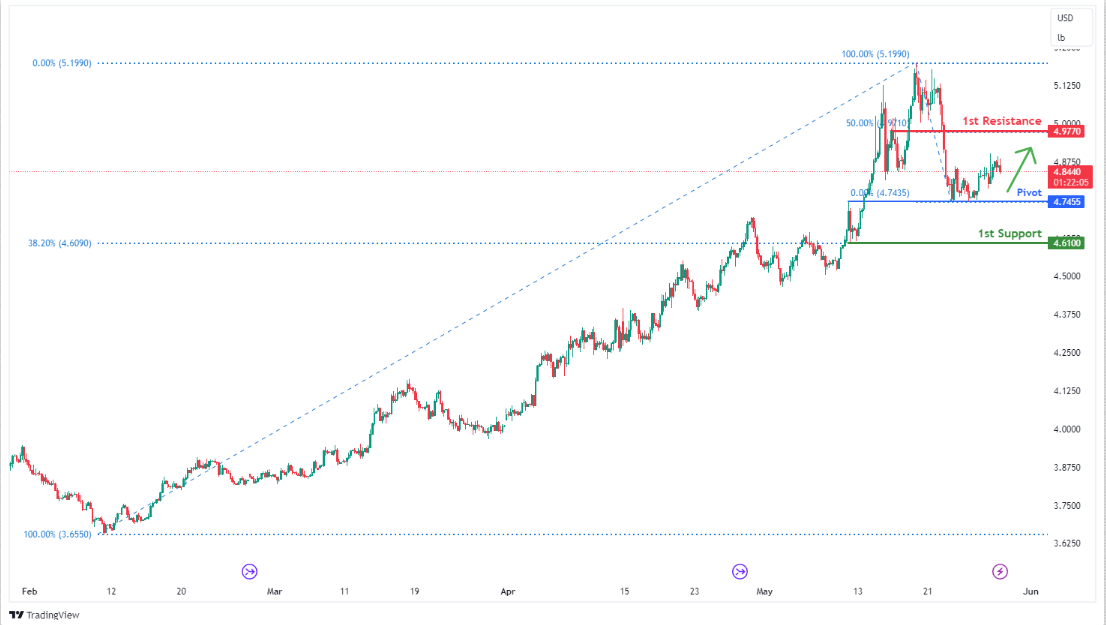Viewport: 1106px width, 625px height.
Task: Click the 50.00% Fibonacci retracement label
Action: [x=877, y=123]
